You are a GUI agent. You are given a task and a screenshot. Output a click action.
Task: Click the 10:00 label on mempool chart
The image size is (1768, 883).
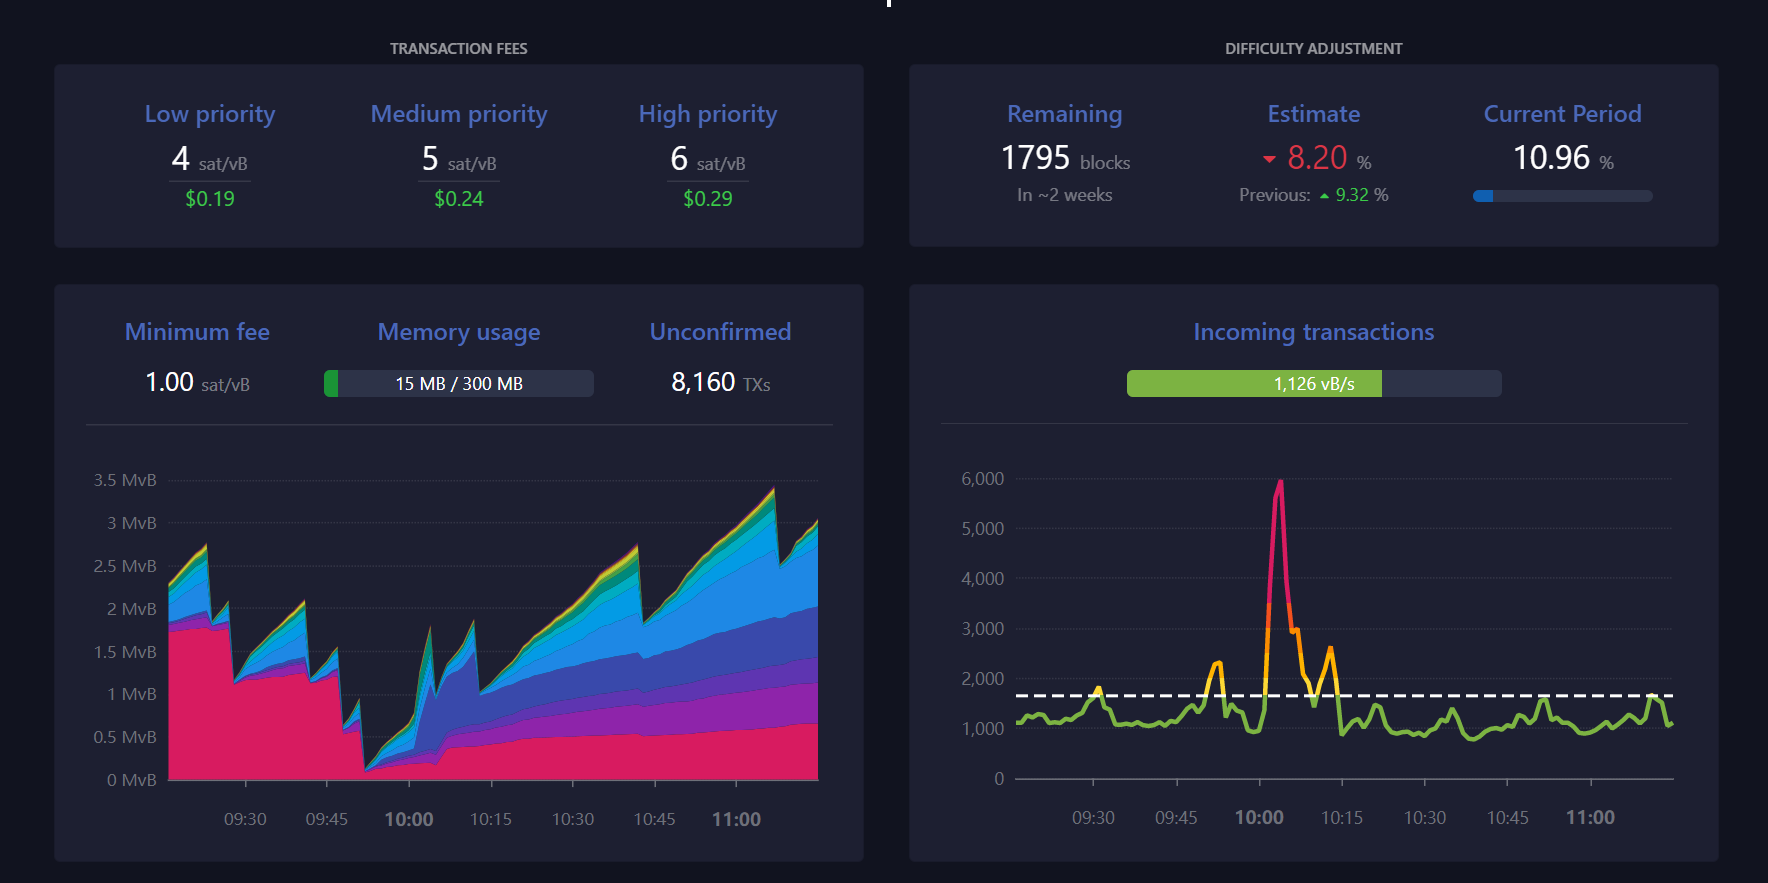[409, 819]
